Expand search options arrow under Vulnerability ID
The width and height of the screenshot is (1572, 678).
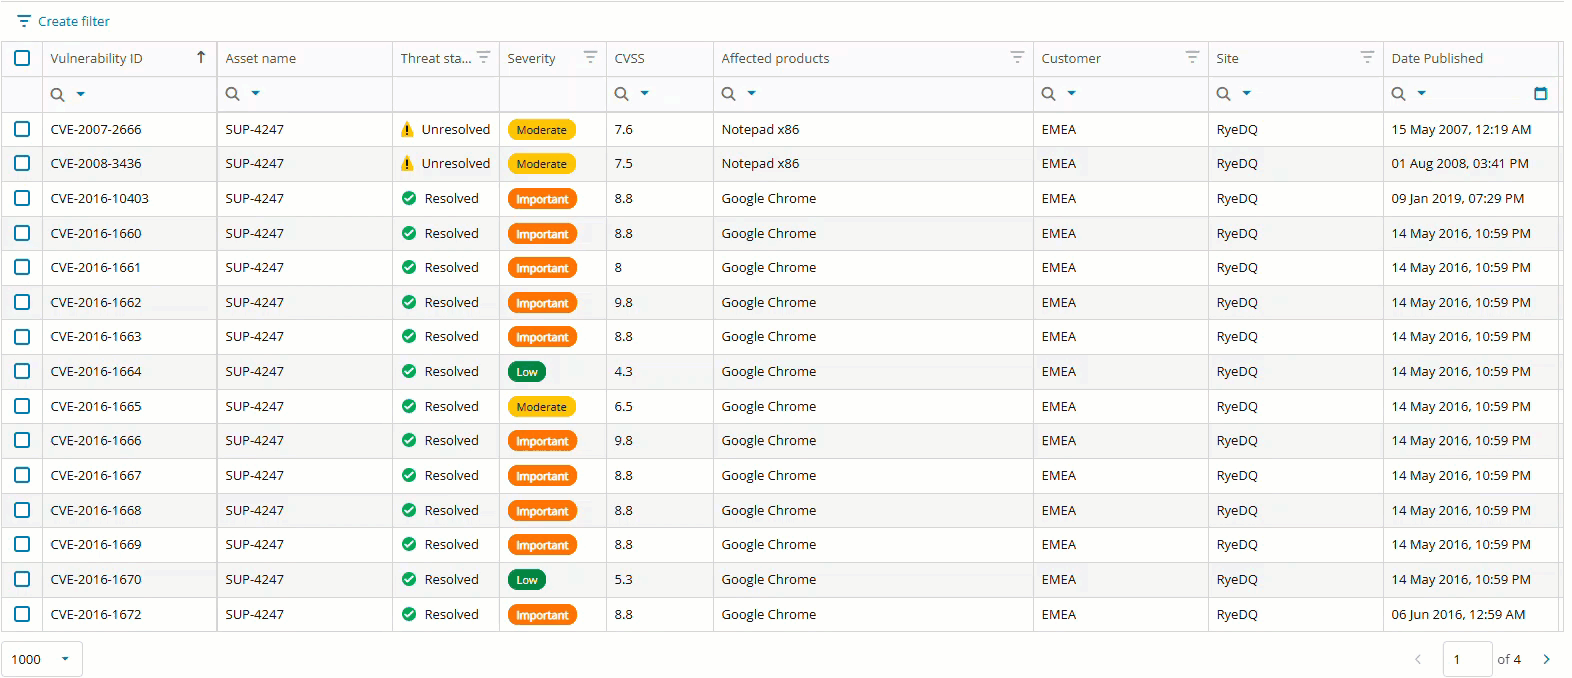pos(81,94)
